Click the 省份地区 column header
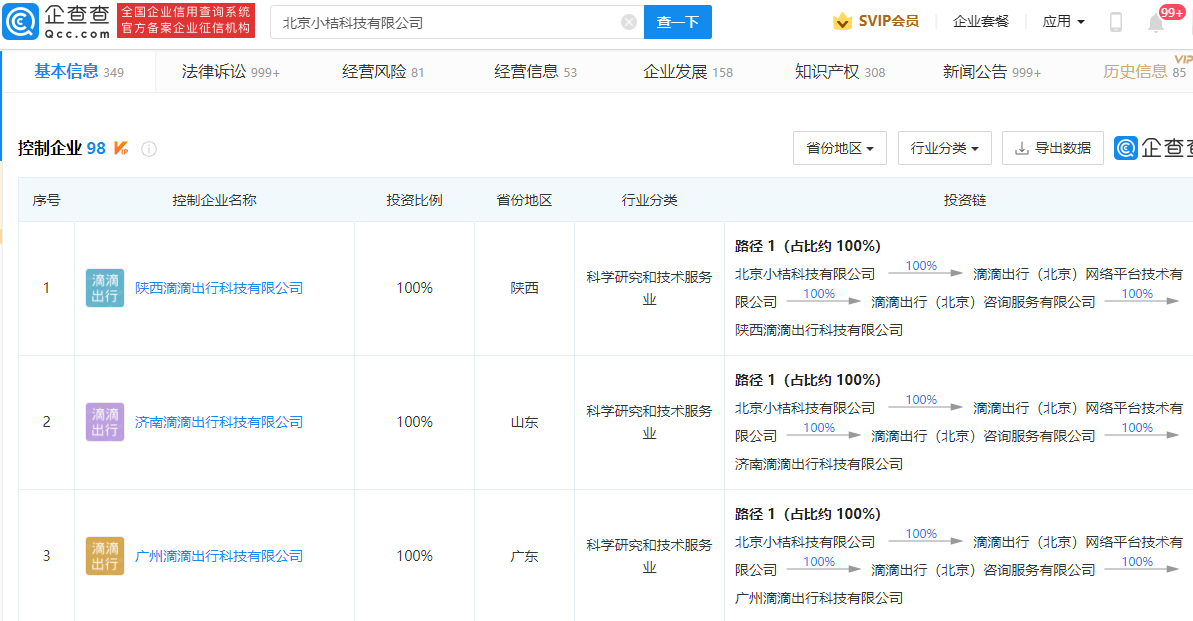Screen dimensions: 1193x621 pos(524,200)
